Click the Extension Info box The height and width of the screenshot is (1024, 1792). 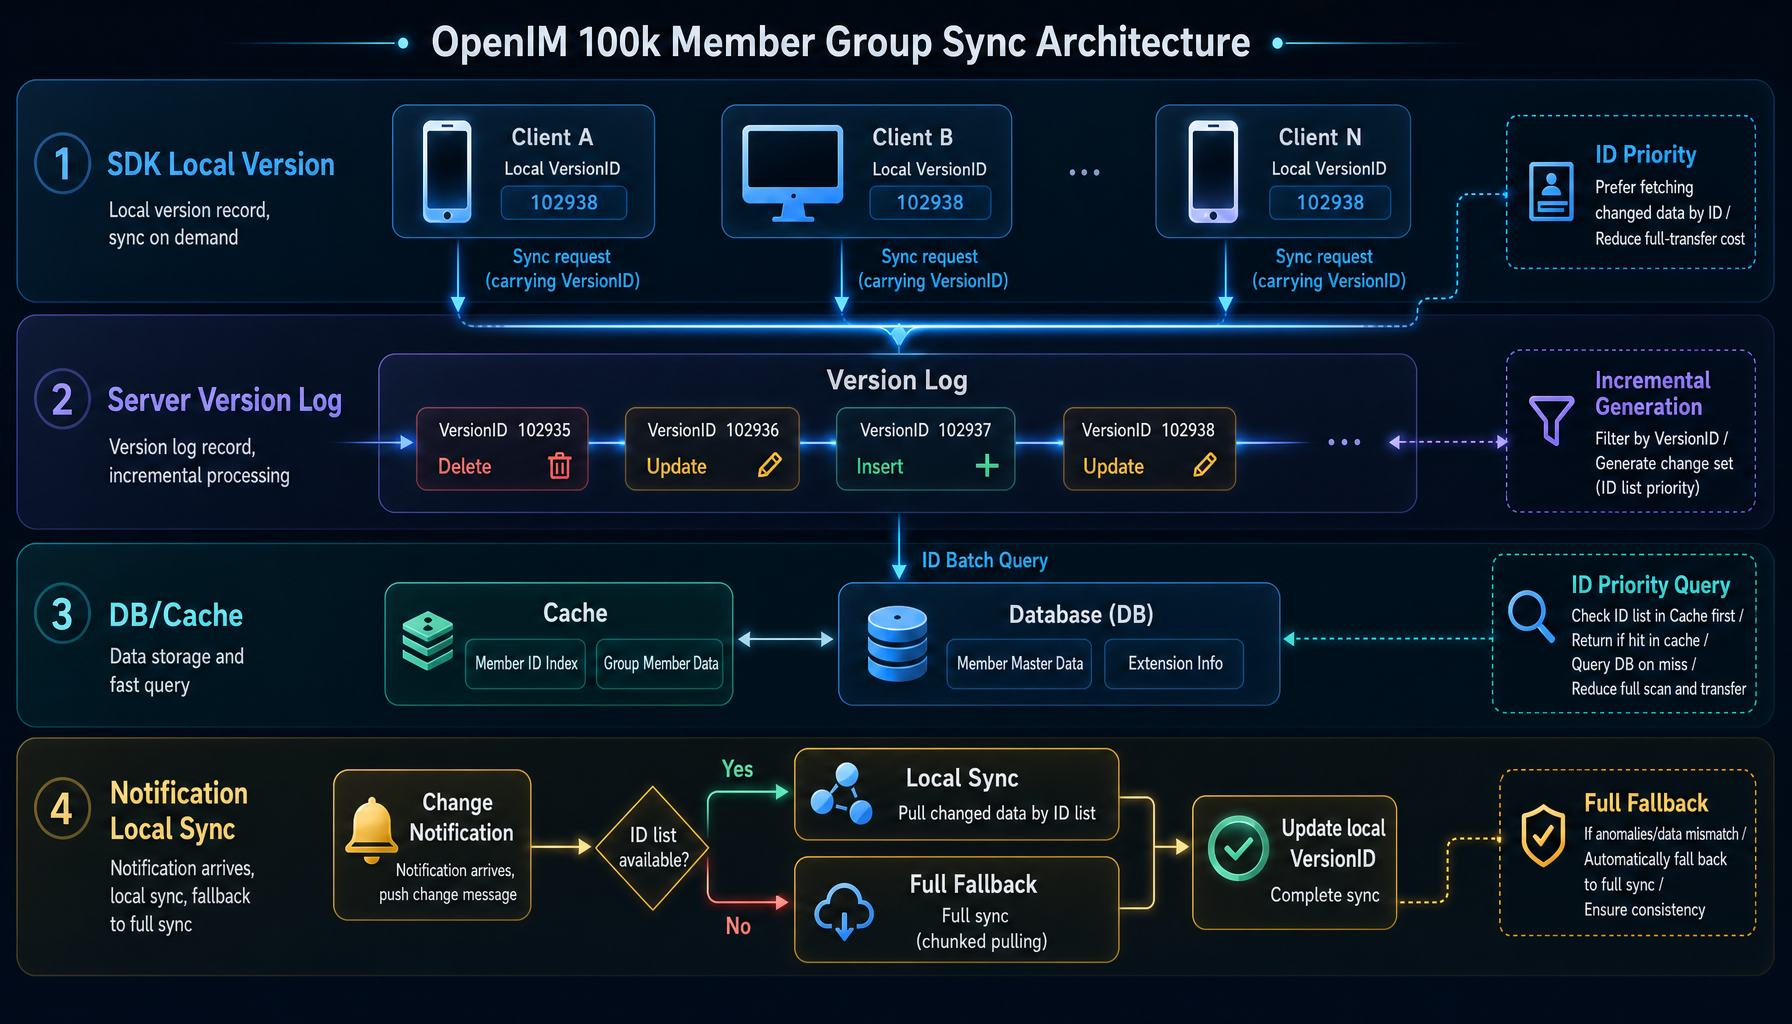click(1175, 663)
